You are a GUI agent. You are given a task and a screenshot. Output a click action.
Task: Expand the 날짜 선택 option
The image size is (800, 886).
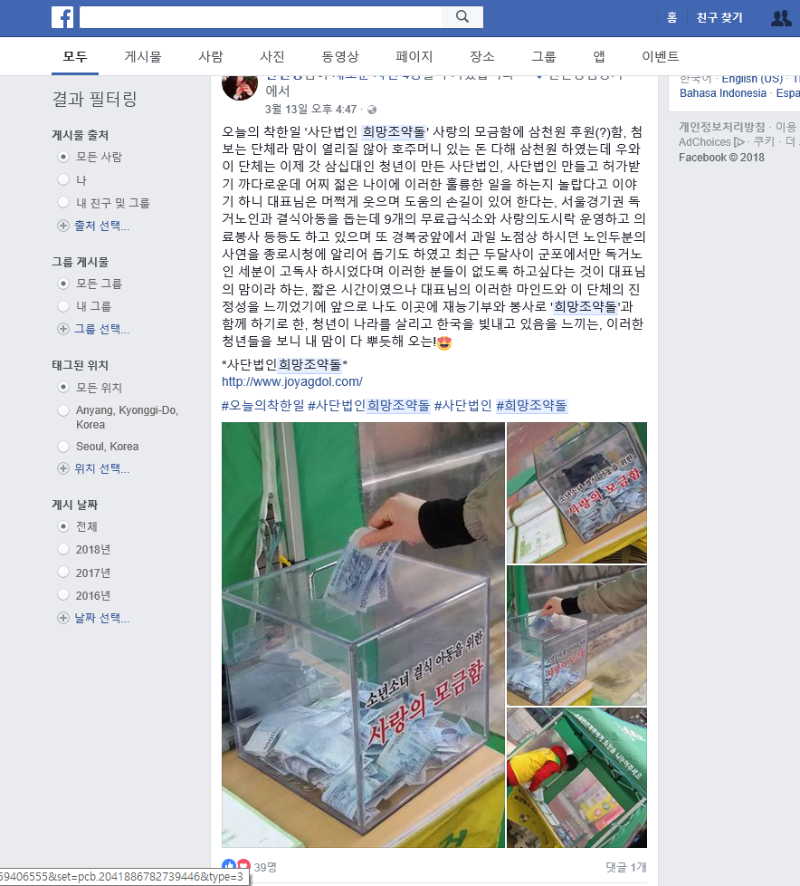click(94, 618)
